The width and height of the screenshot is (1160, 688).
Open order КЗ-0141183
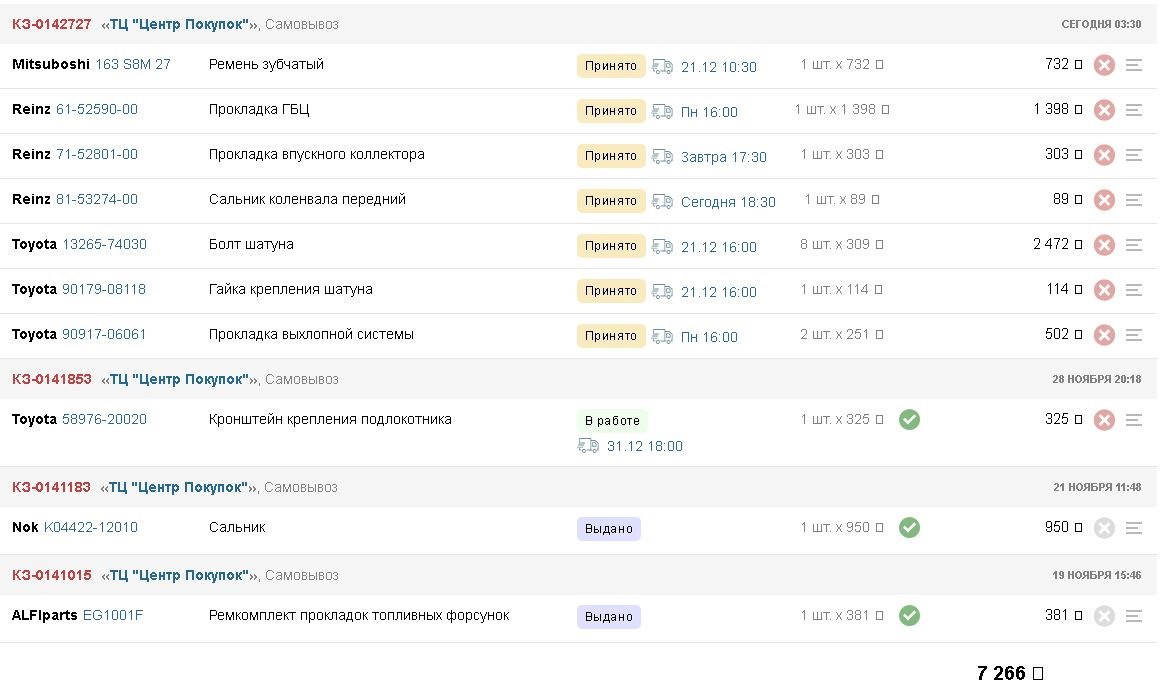pos(51,488)
